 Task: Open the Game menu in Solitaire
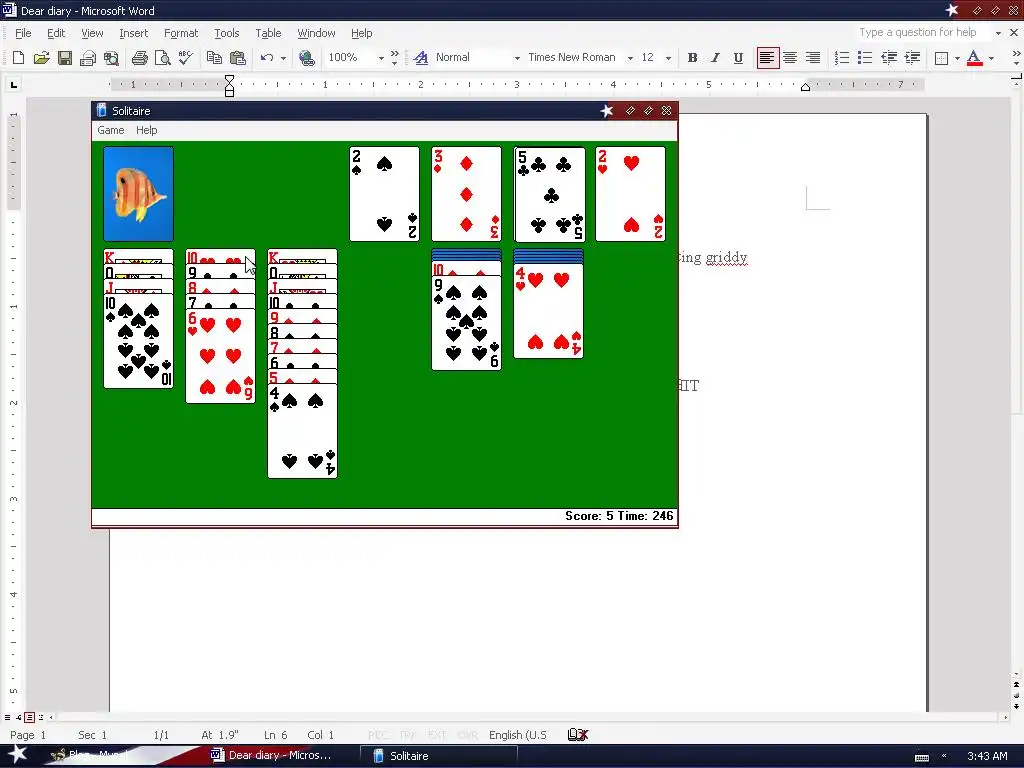pos(110,130)
